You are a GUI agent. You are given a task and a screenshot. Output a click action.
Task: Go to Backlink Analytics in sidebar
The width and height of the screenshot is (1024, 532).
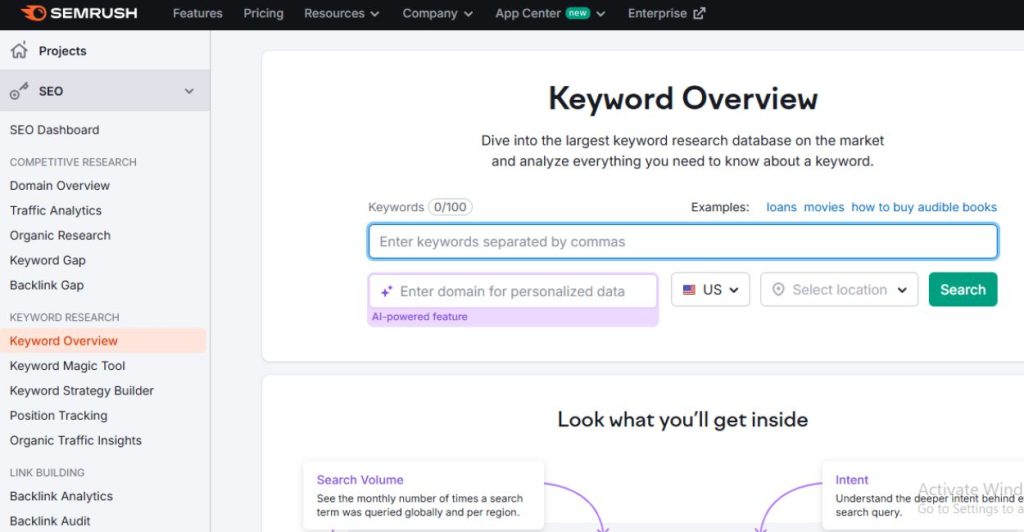point(61,496)
